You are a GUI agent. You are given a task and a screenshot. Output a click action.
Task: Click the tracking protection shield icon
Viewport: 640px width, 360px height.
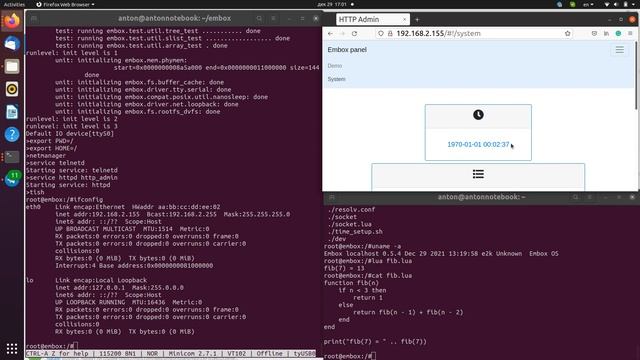coord(381,33)
